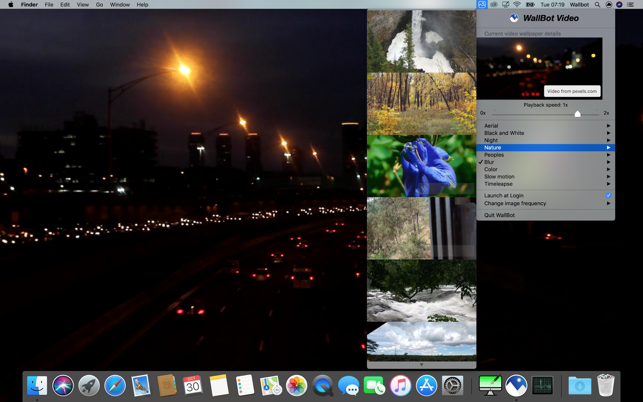Expand the Nature category submenu
643x402 pixels.
(545, 147)
